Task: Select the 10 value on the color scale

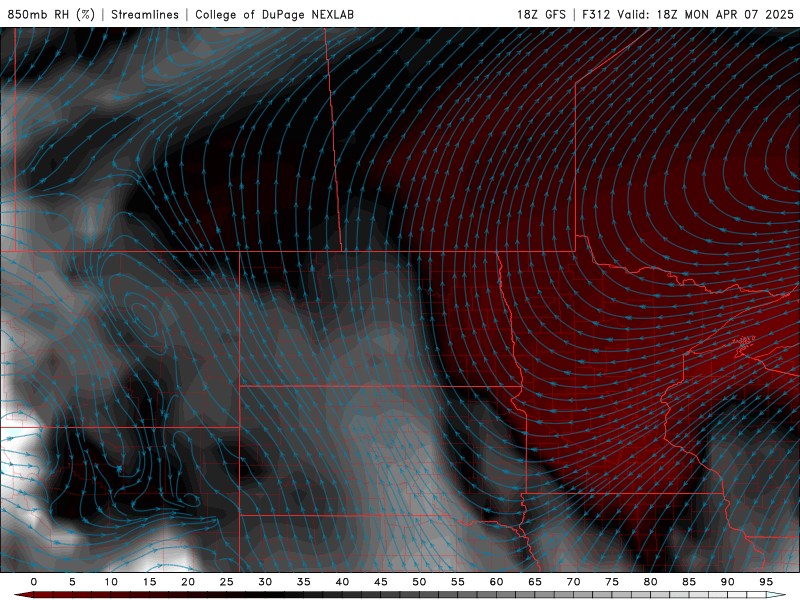Action: (x=111, y=582)
